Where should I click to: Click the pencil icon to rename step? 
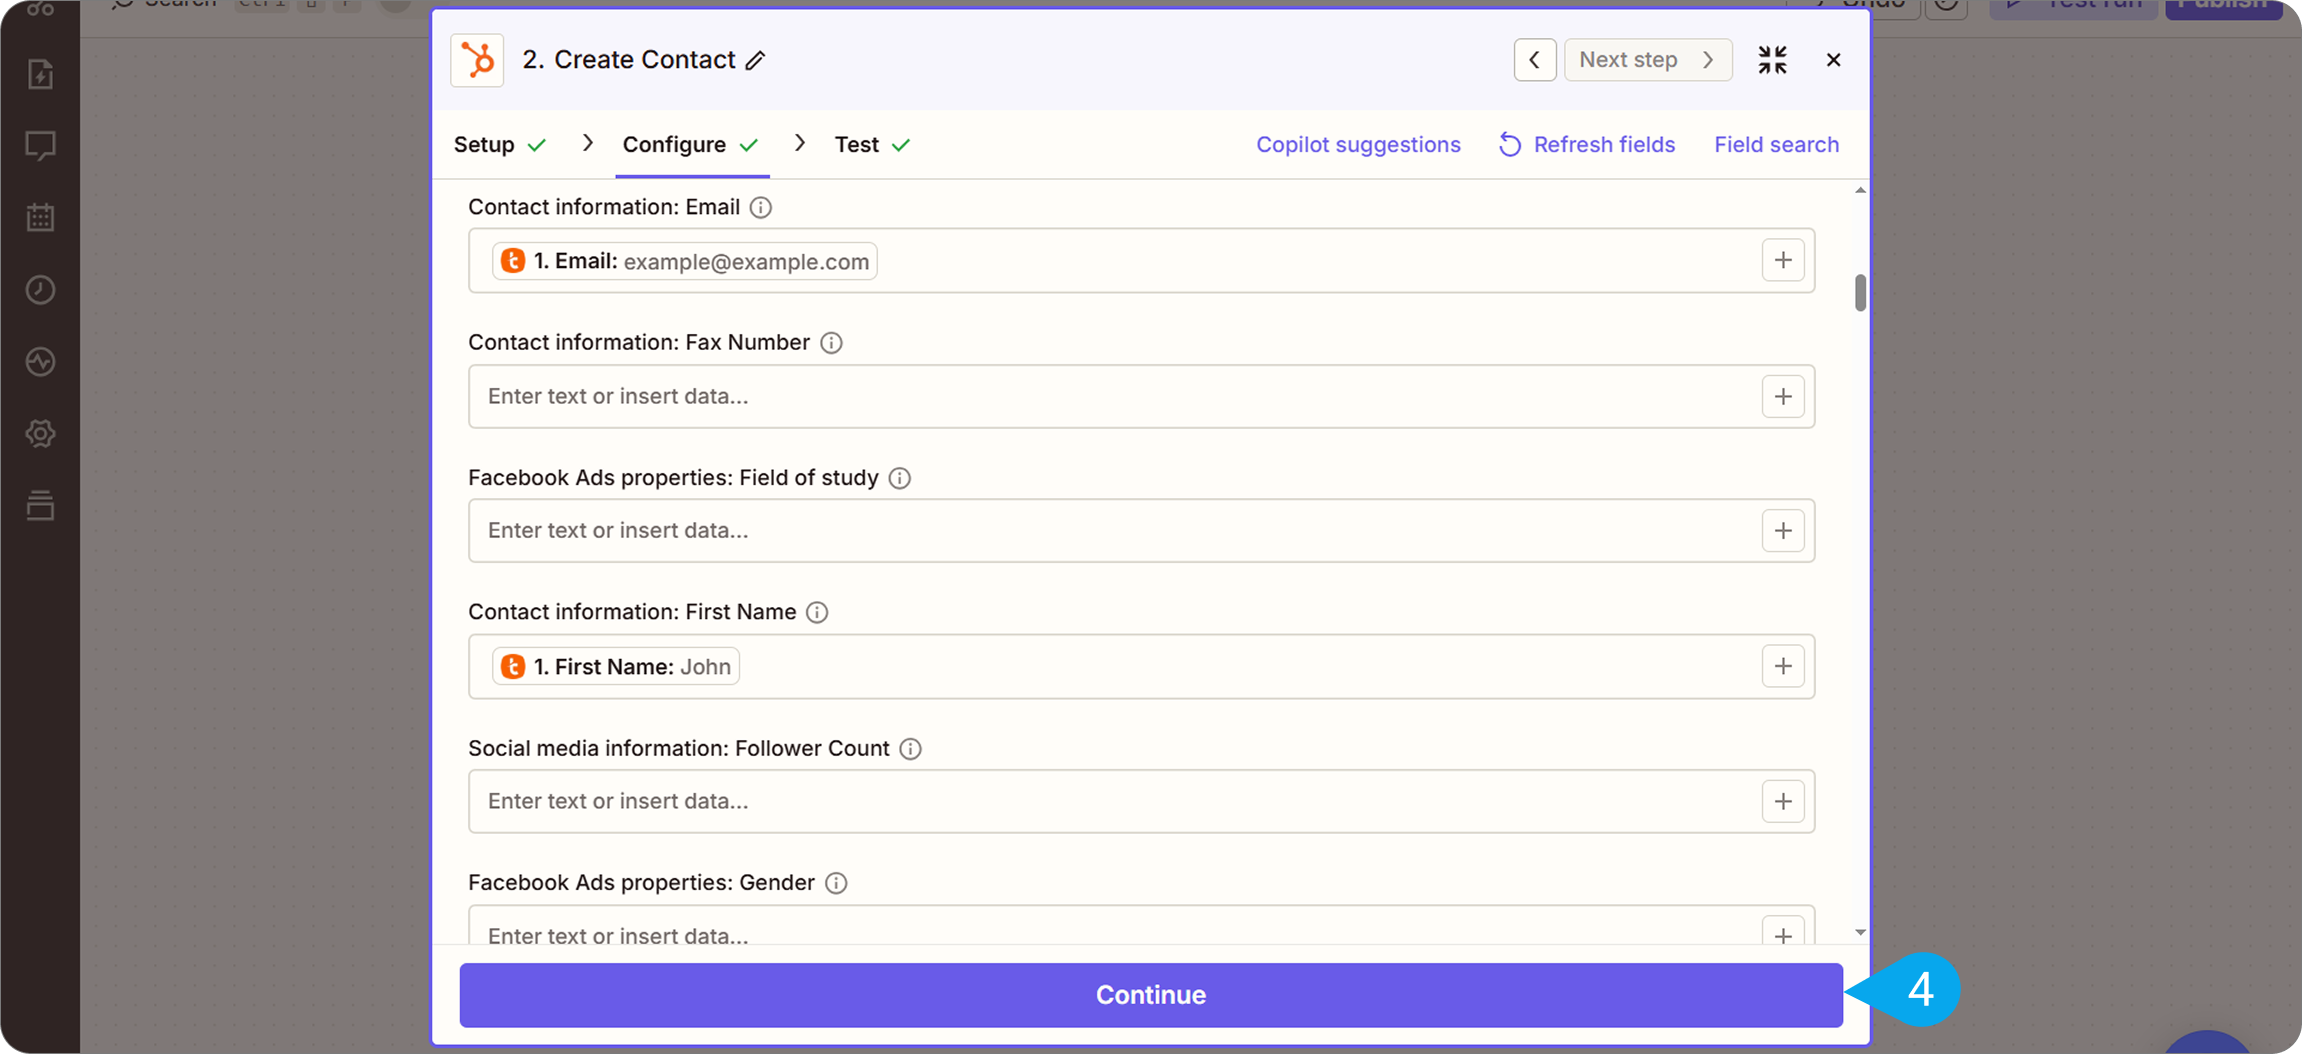(x=756, y=61)
